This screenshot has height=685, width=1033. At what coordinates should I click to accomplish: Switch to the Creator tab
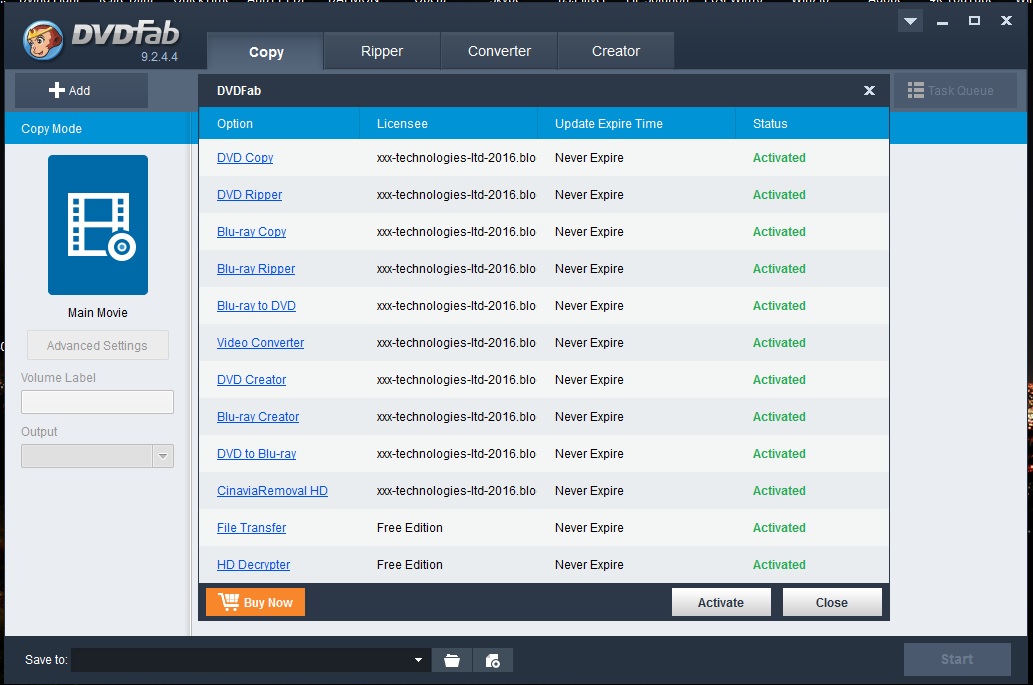(616, 51)
